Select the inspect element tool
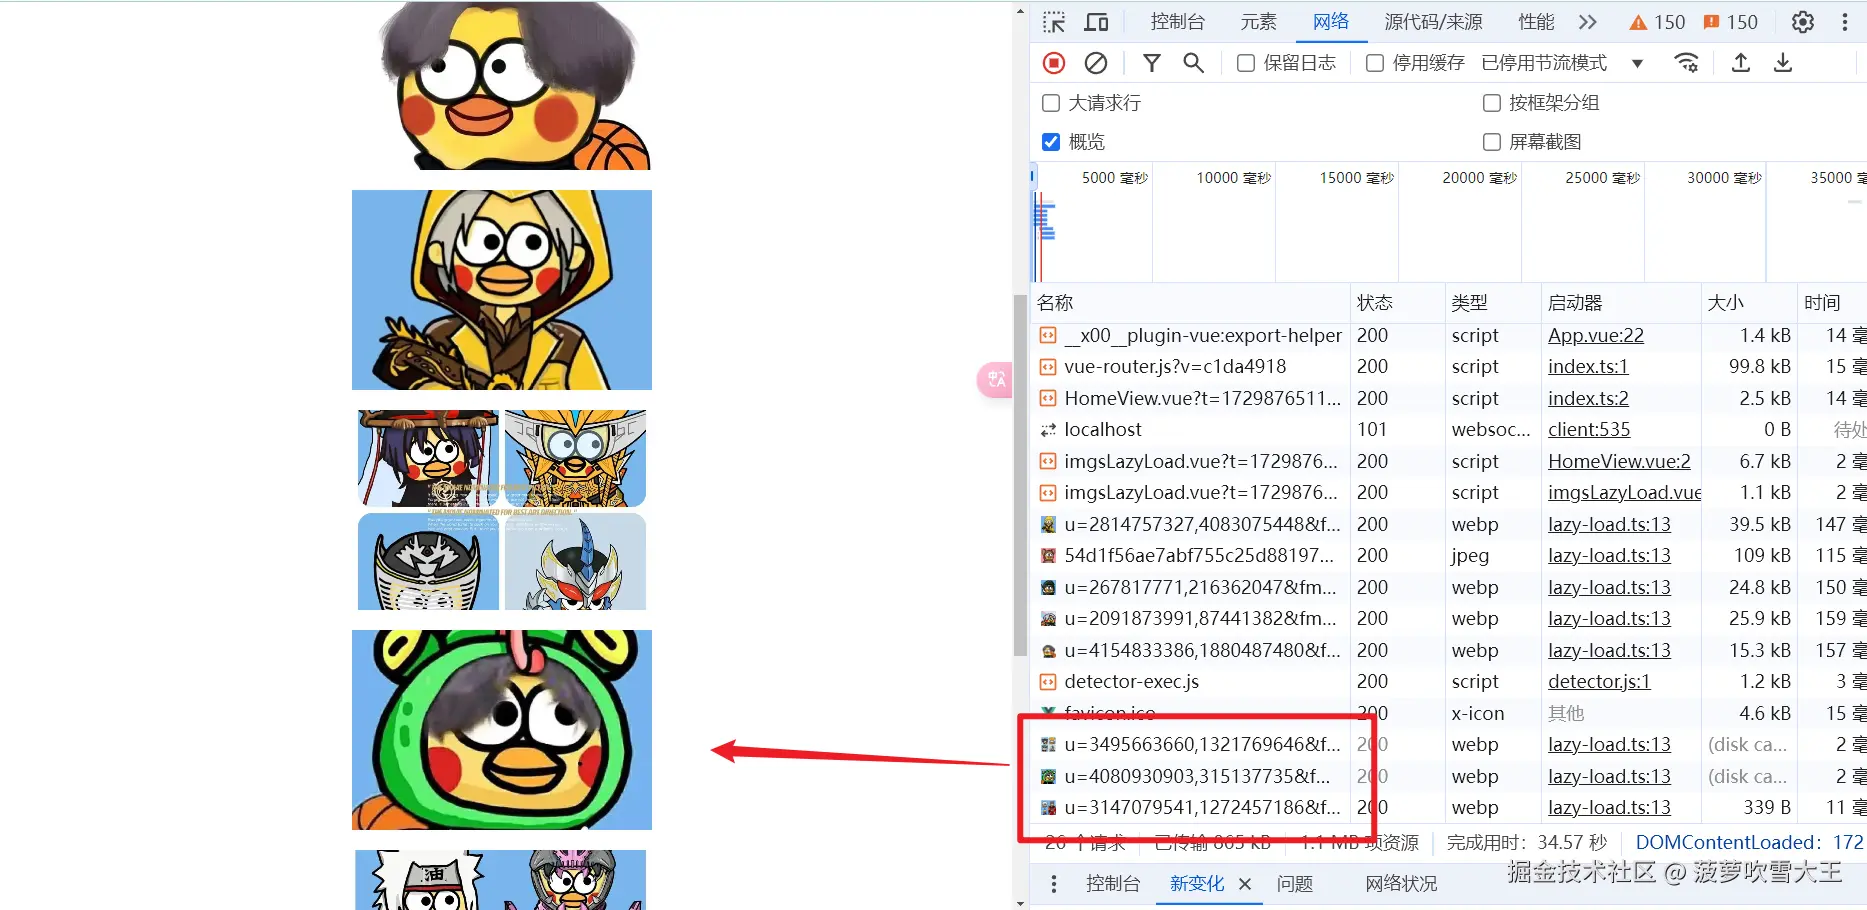The image size is (1867, 910). click(x=1052, y=21)
